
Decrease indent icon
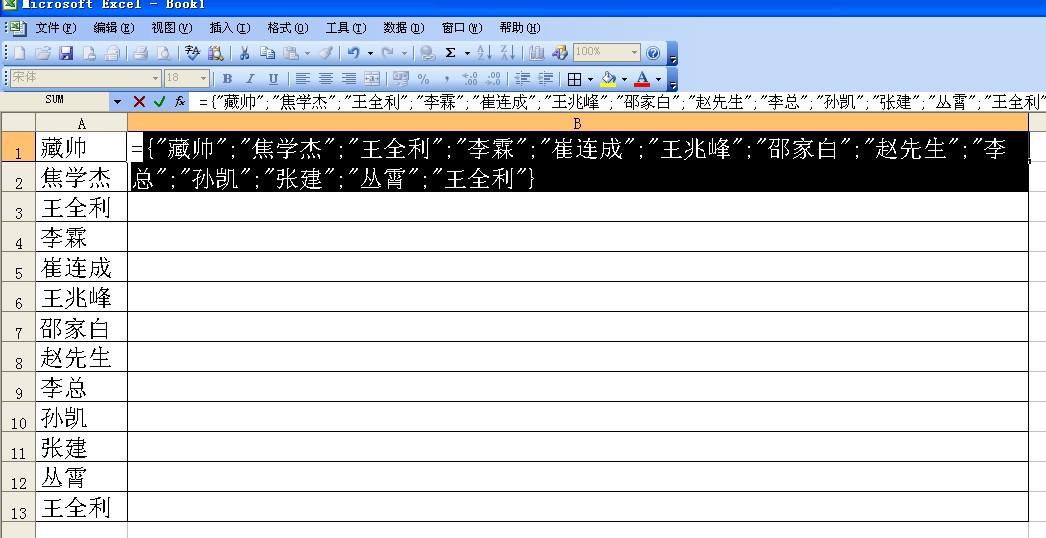(x=522, y=79)
